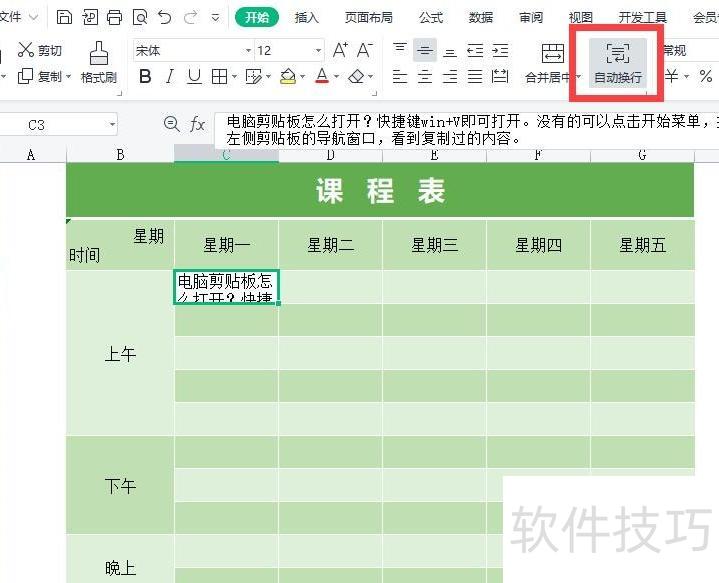Expand the Copy (复制) dropdown arrow
The image size is (719, 583).
[69, 76]
